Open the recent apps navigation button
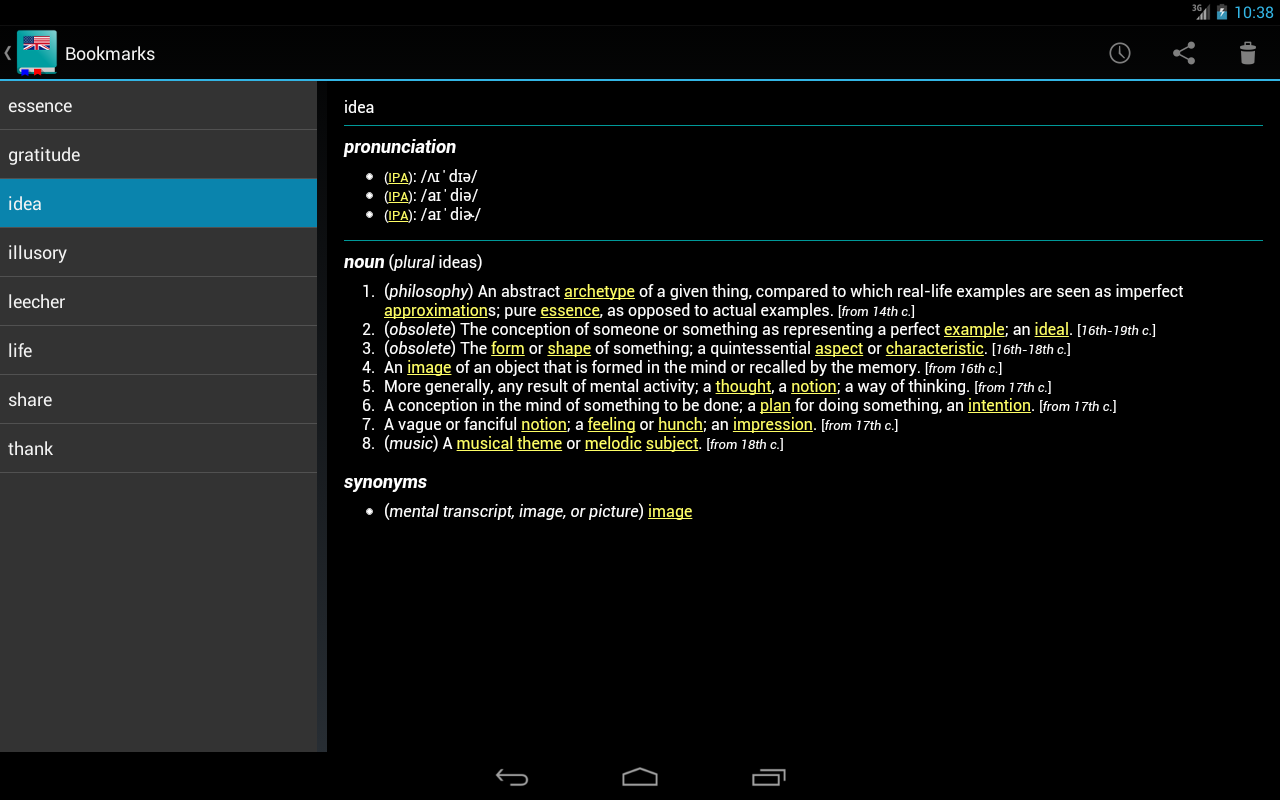 [768, 777]
